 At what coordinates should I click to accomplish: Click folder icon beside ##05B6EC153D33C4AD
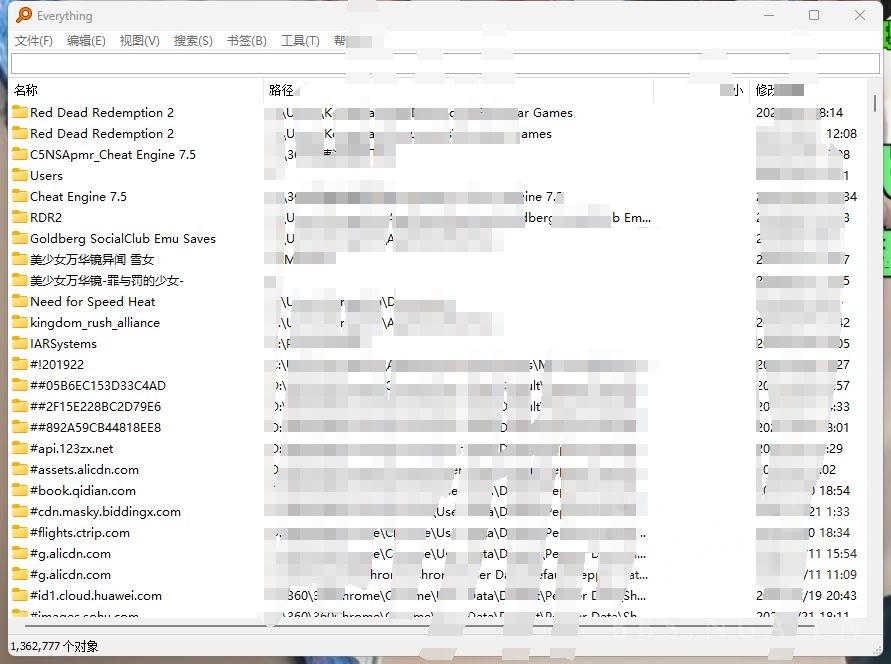(20, 385)
